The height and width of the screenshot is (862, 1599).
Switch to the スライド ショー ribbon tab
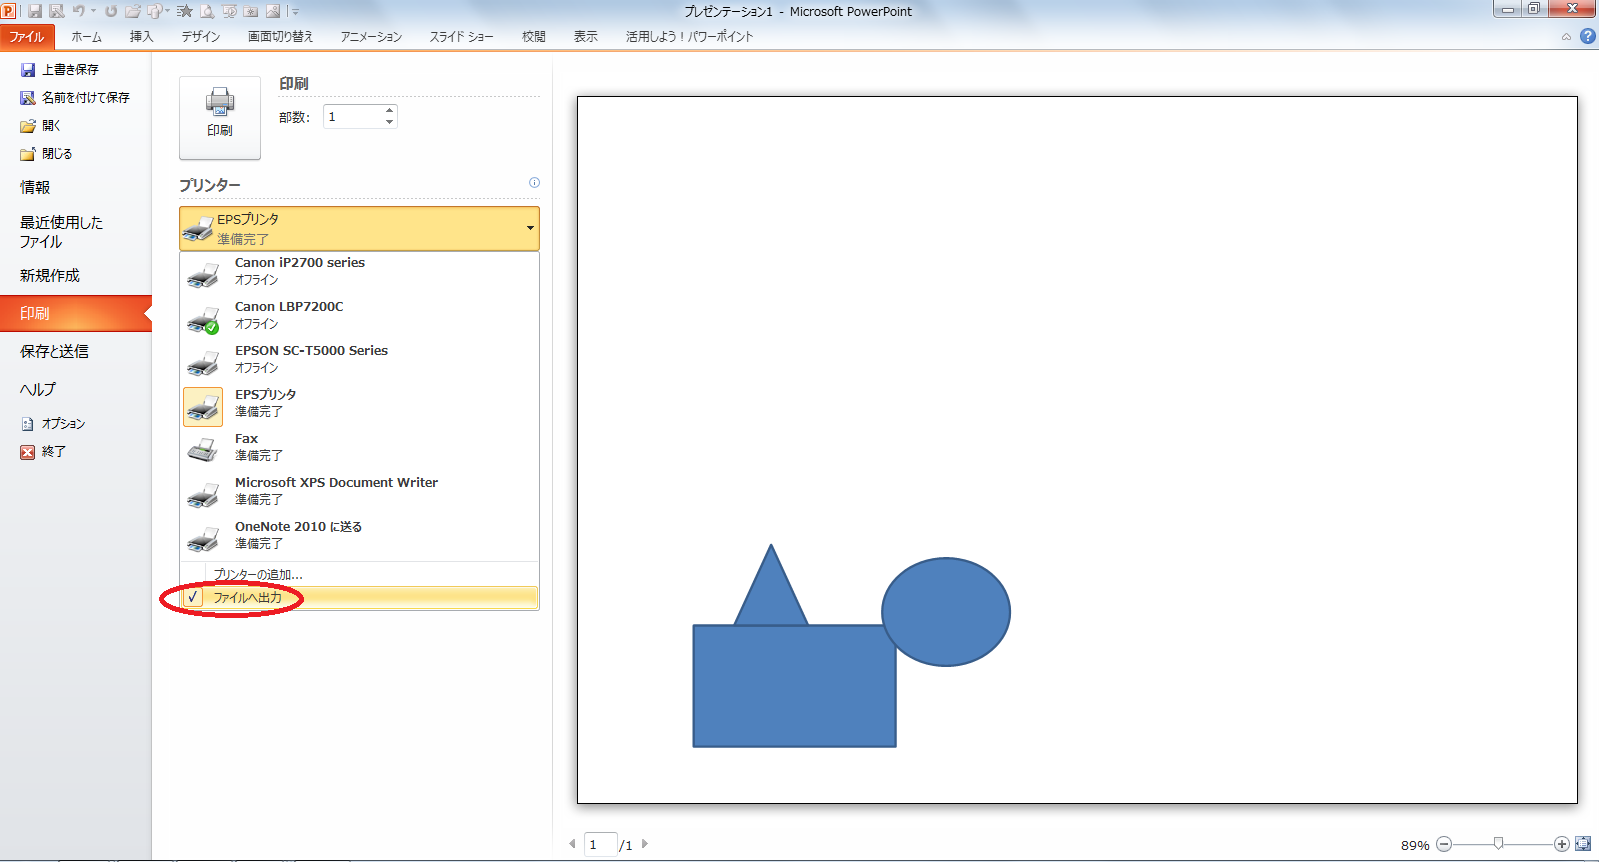coord(462,37)
